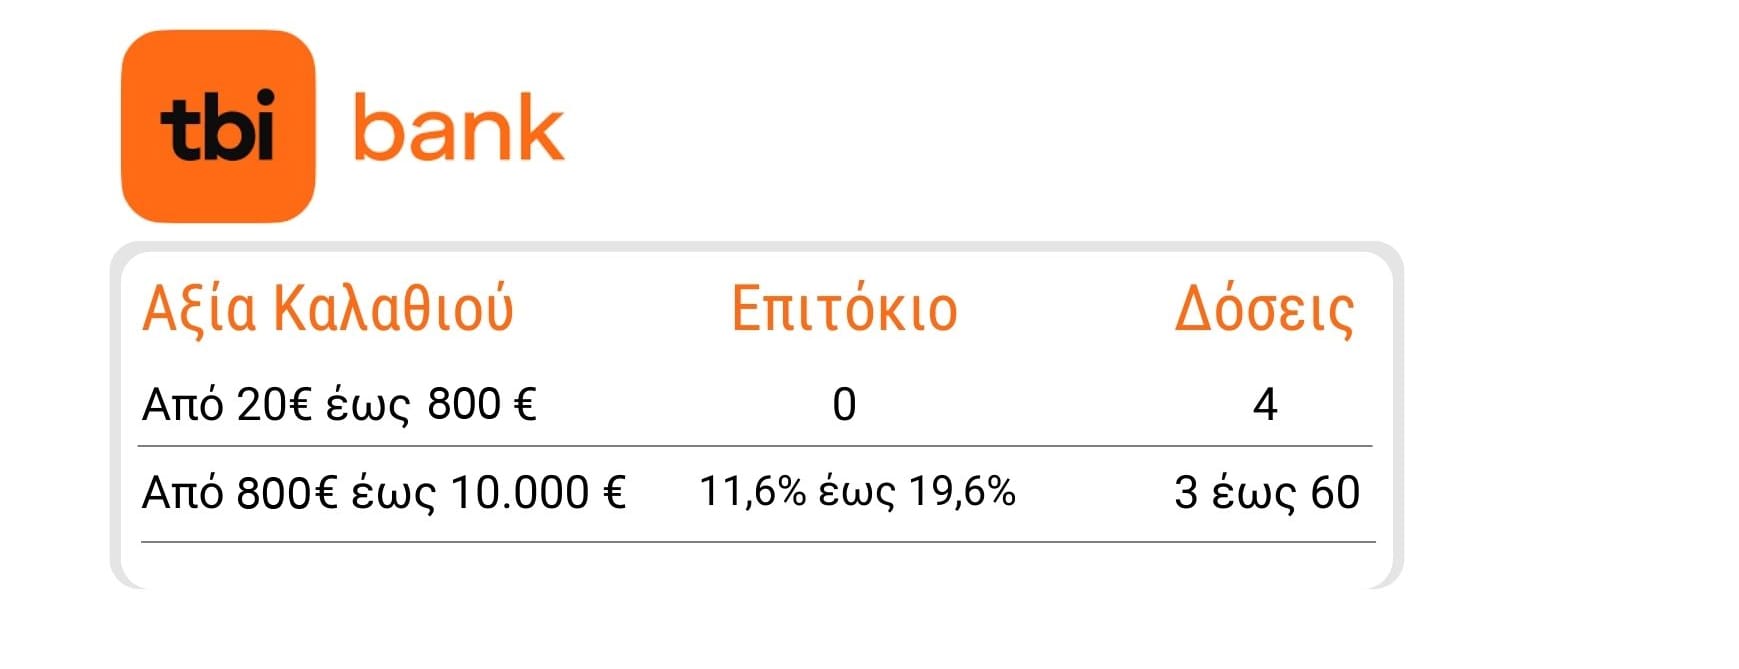Select the Επιτόκιο column header

(844, 308)
